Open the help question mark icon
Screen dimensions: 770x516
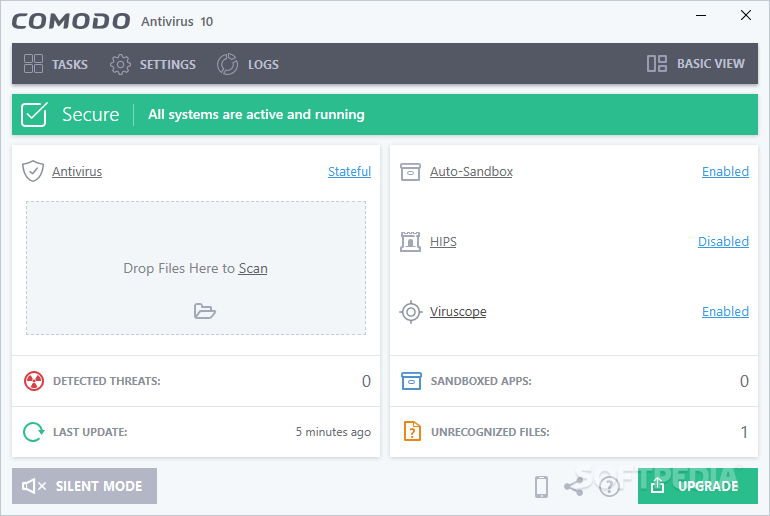coord(609,487)
